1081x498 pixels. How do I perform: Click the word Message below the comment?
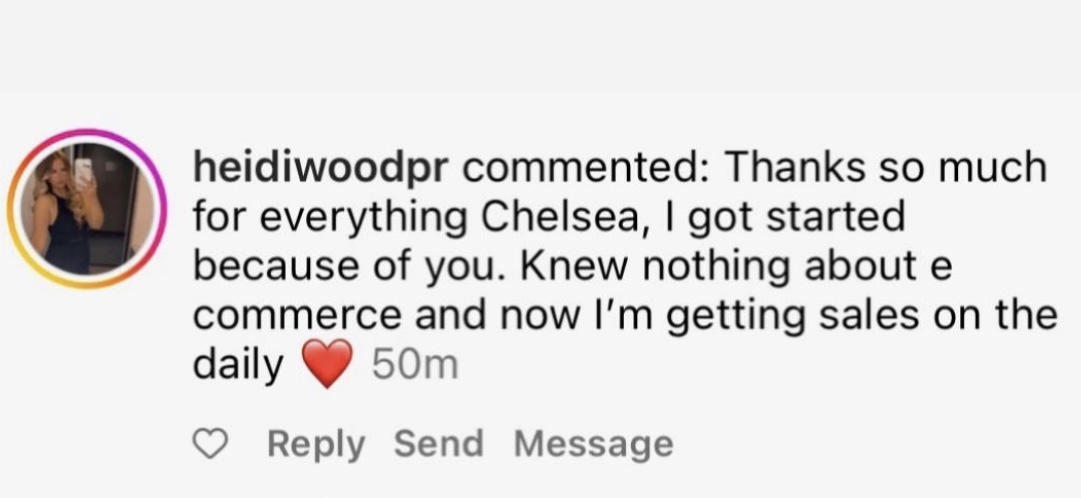[593, 444]
